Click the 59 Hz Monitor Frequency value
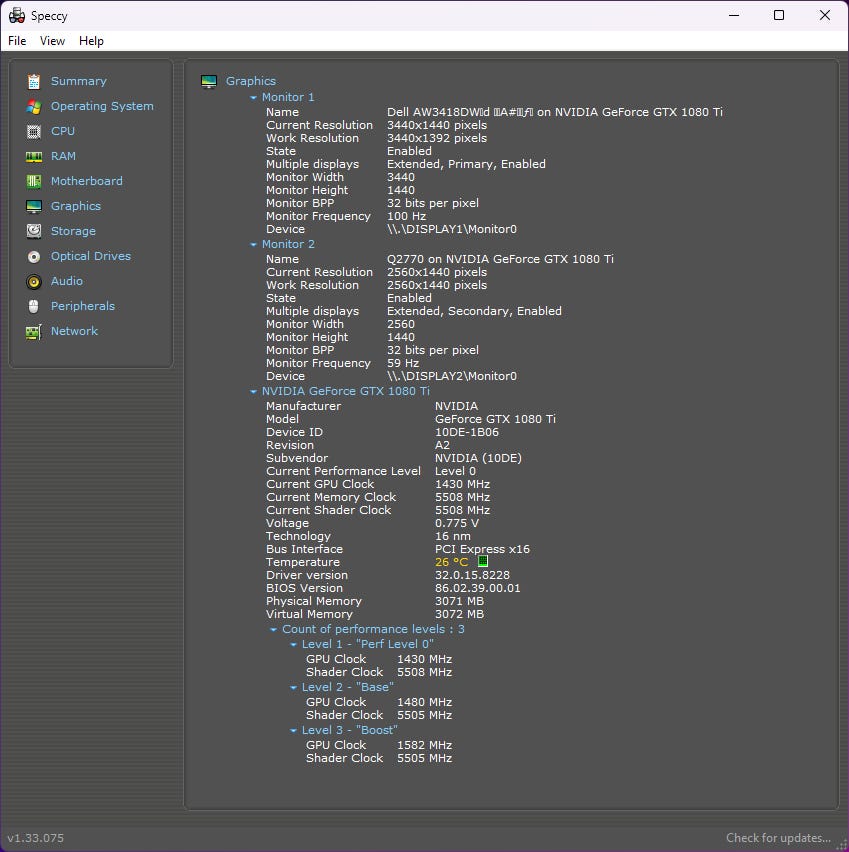The image size is (849, 852). pyautogui.click(x=403, y=363)
